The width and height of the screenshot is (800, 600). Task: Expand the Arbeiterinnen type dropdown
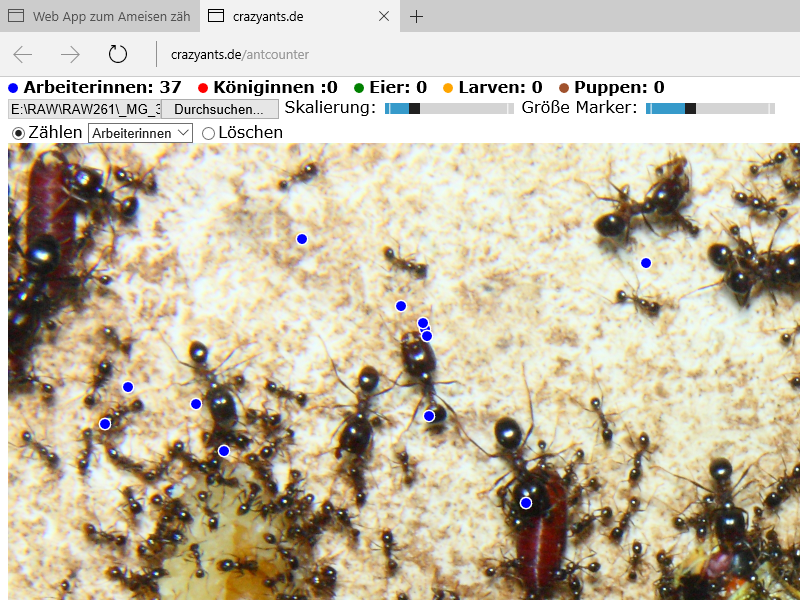tap(140, 133)
